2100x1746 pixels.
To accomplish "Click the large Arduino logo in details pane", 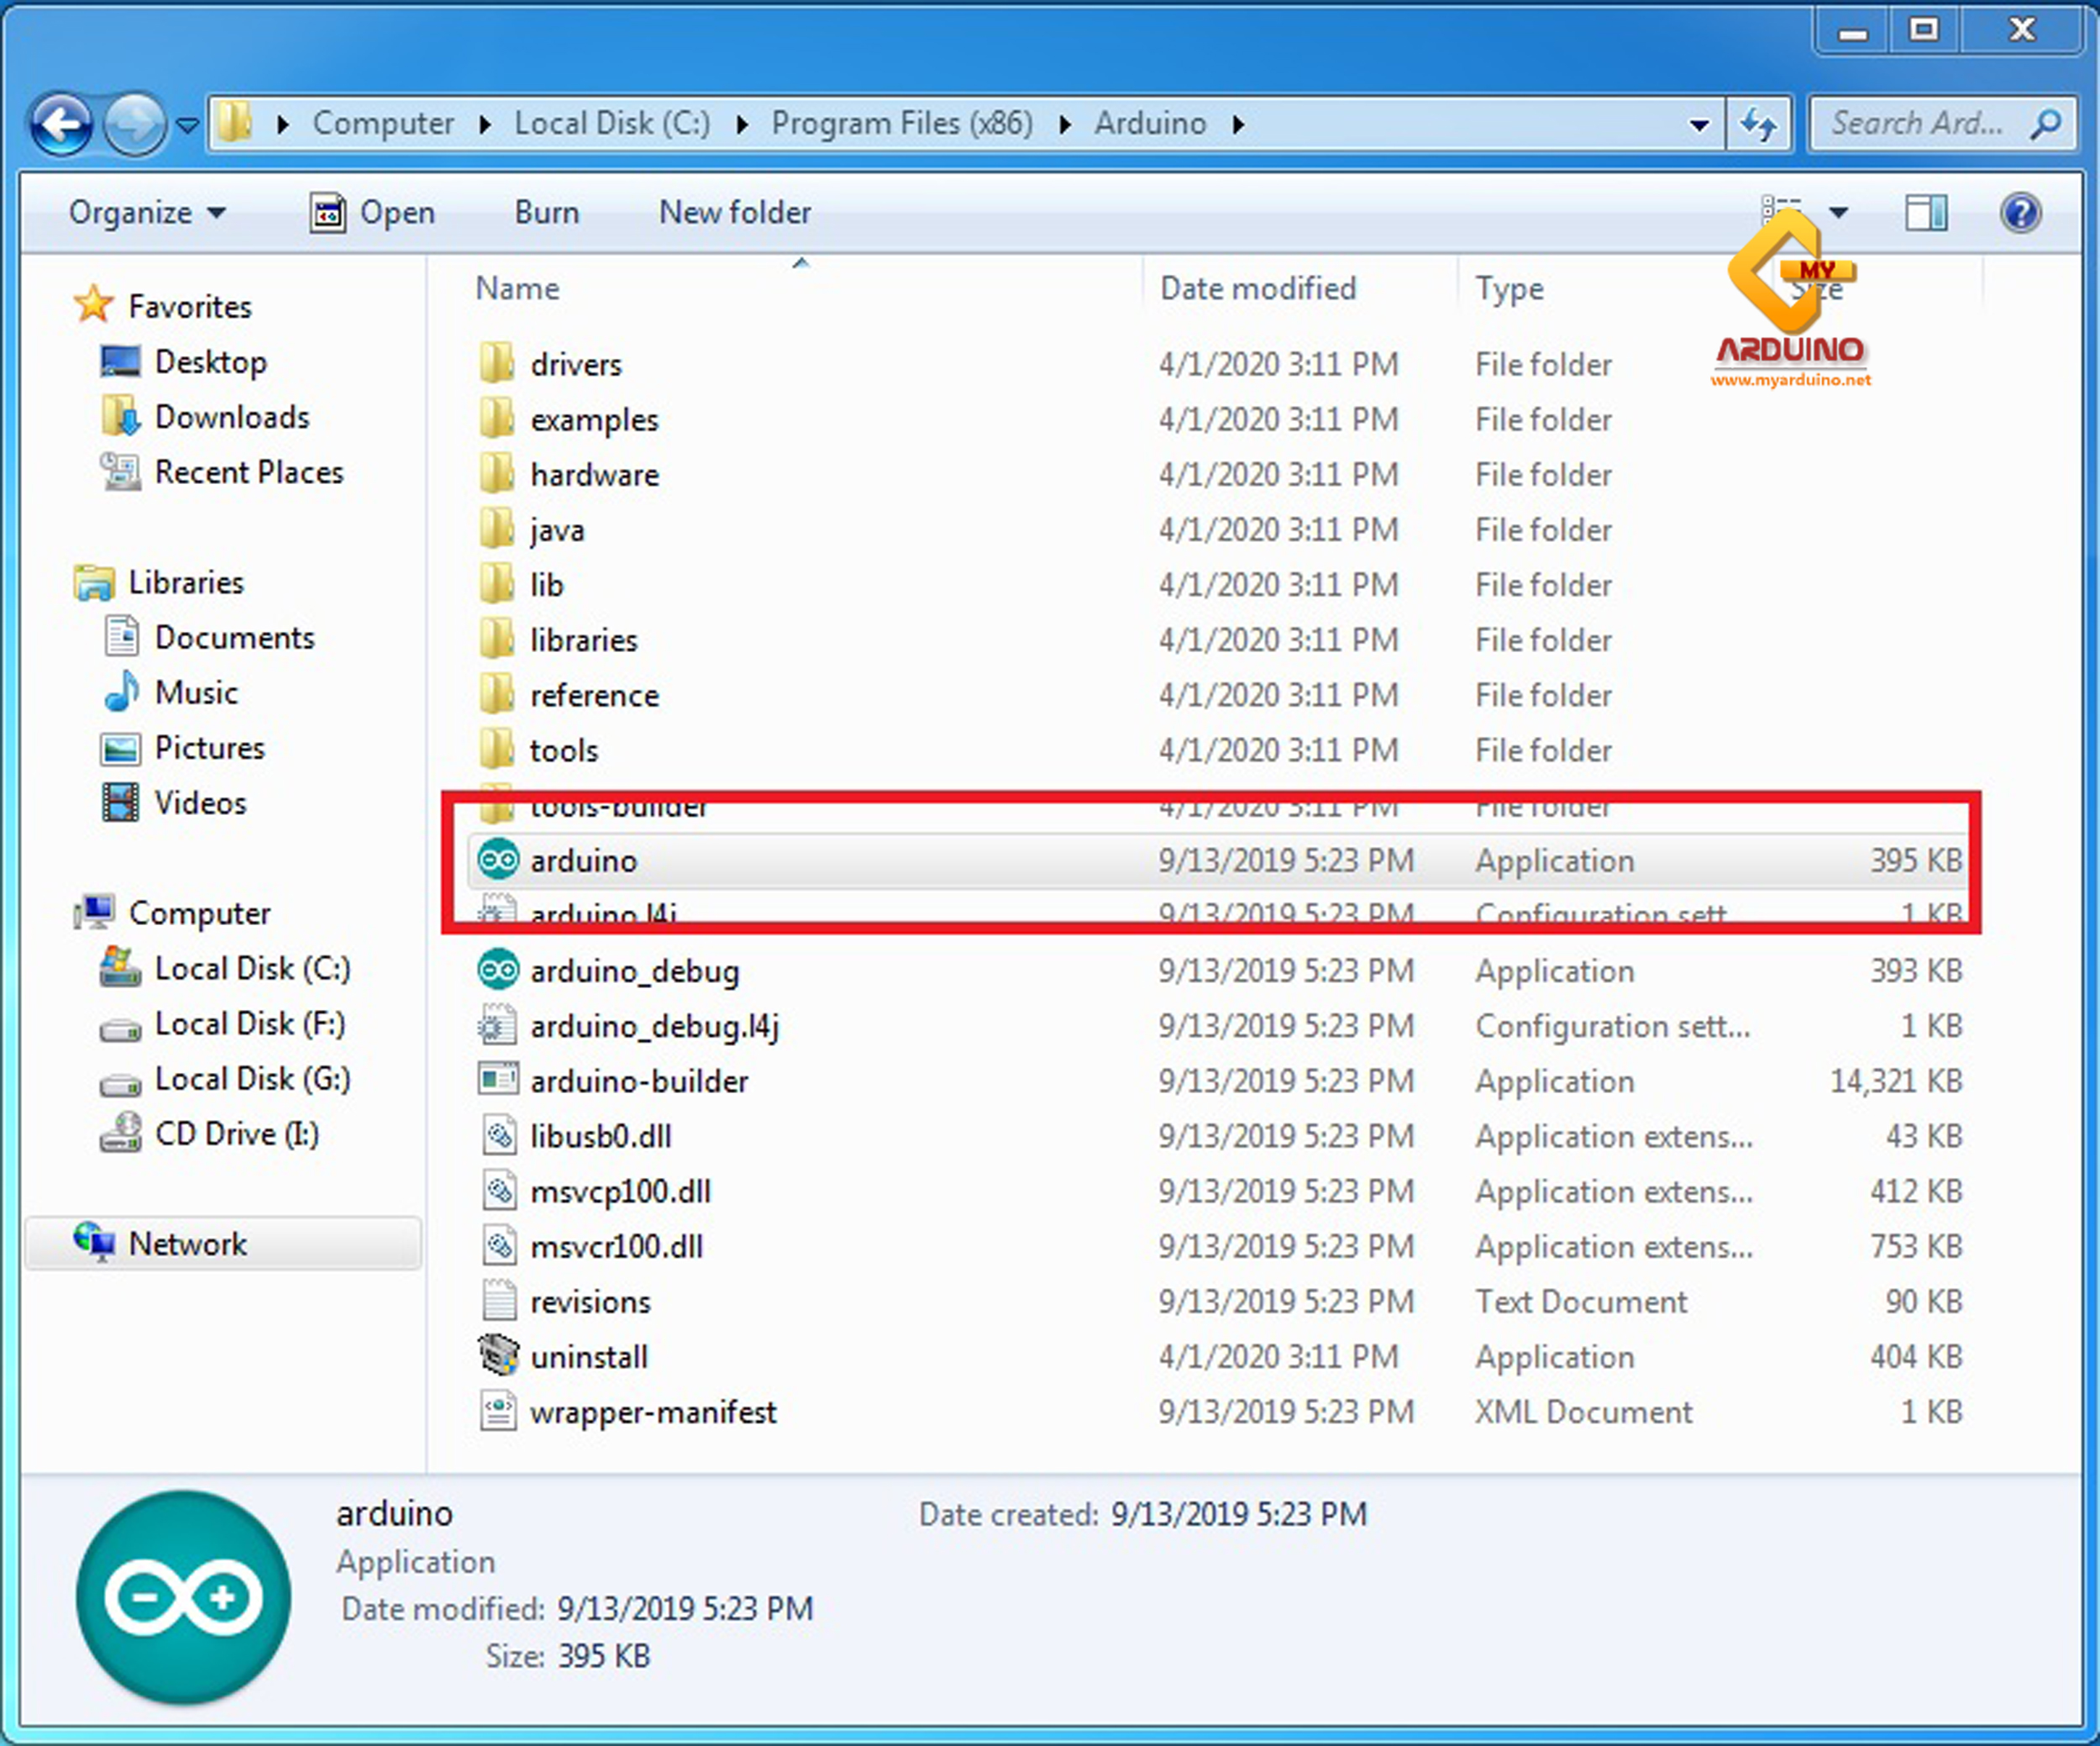I will pyautogui.click(x=184, y=1597).
